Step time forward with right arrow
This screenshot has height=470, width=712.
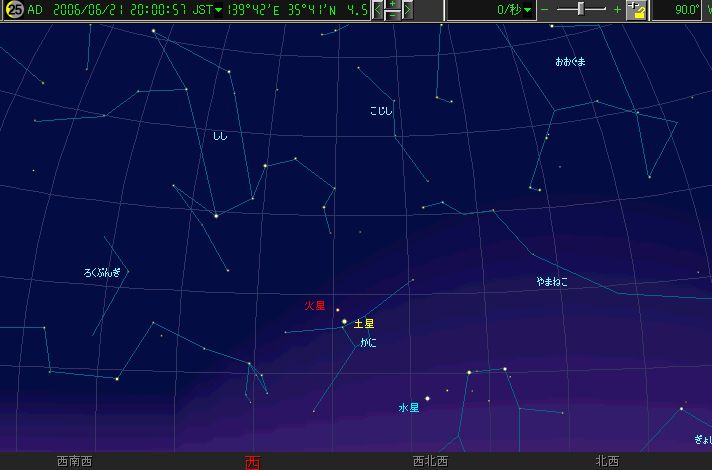coord(408,10)
